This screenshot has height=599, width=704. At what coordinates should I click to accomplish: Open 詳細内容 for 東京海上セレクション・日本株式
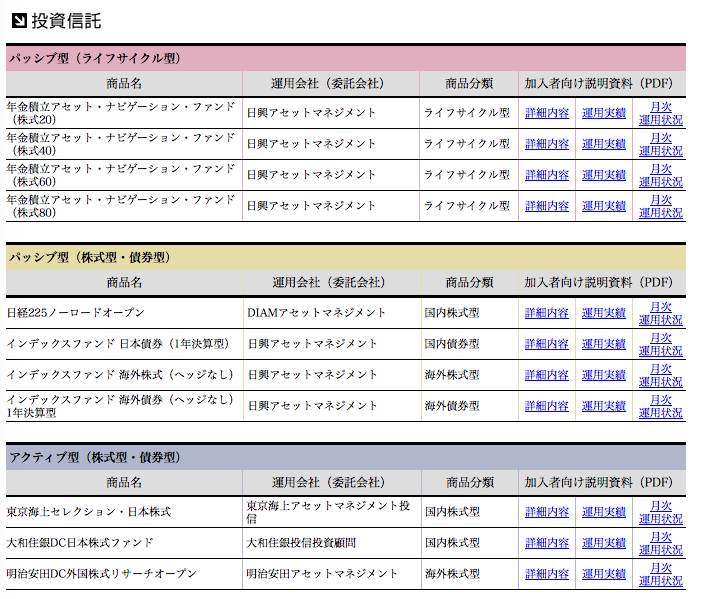[x=547, y=512]
